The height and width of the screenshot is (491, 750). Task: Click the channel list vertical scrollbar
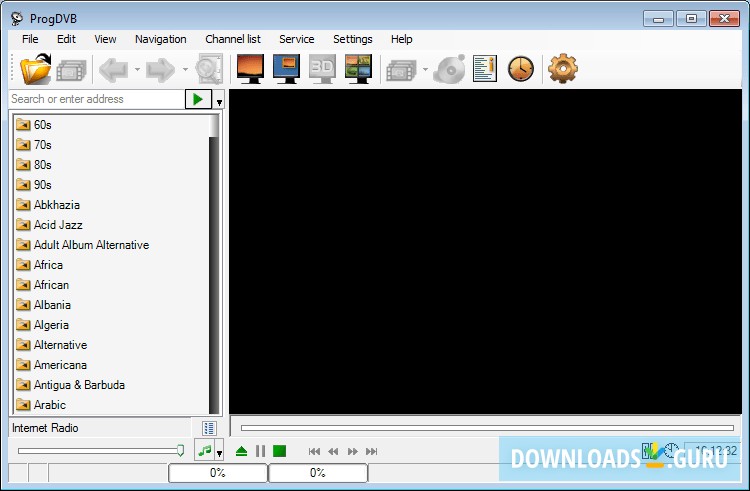coord(214,264)
